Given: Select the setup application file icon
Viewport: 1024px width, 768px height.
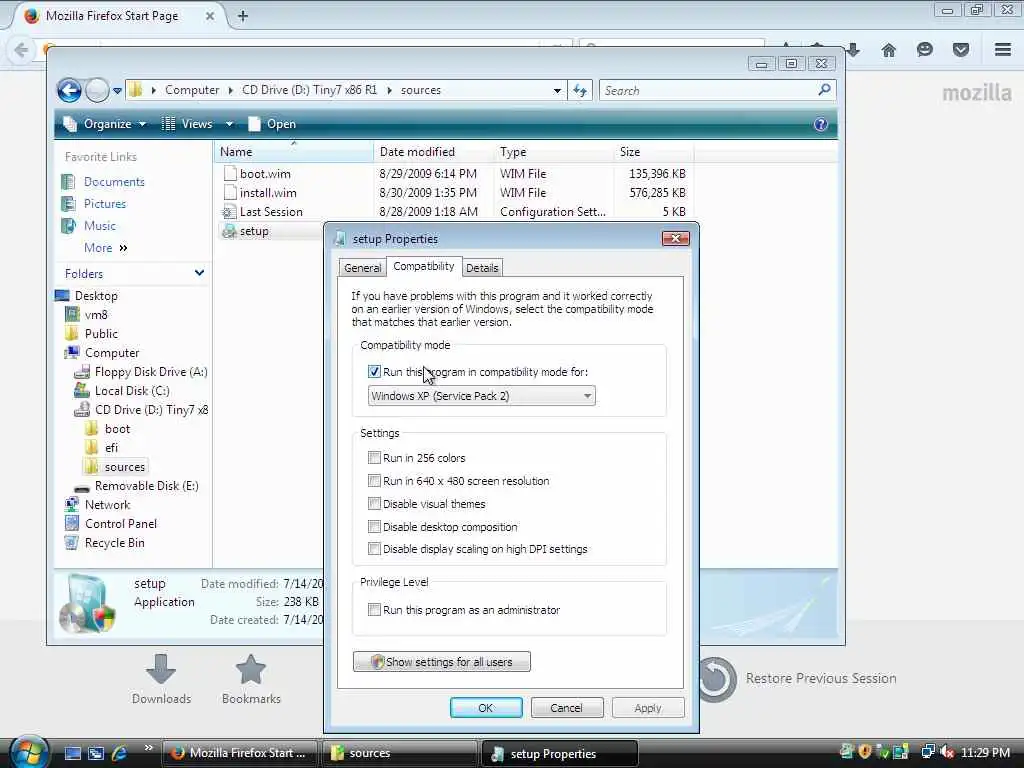Looking at the screenshot, I should pos(229,231).
